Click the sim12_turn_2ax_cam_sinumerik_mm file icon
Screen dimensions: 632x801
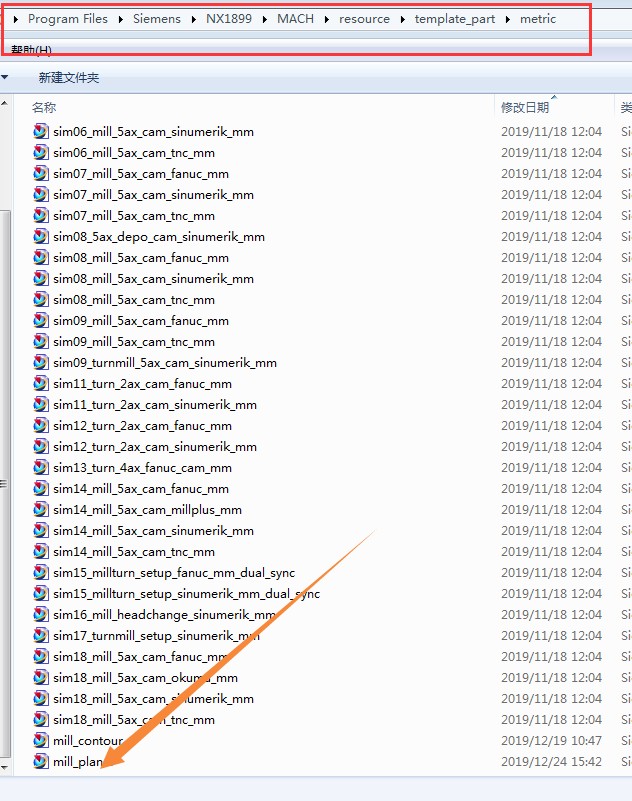(x=41, y=446)
